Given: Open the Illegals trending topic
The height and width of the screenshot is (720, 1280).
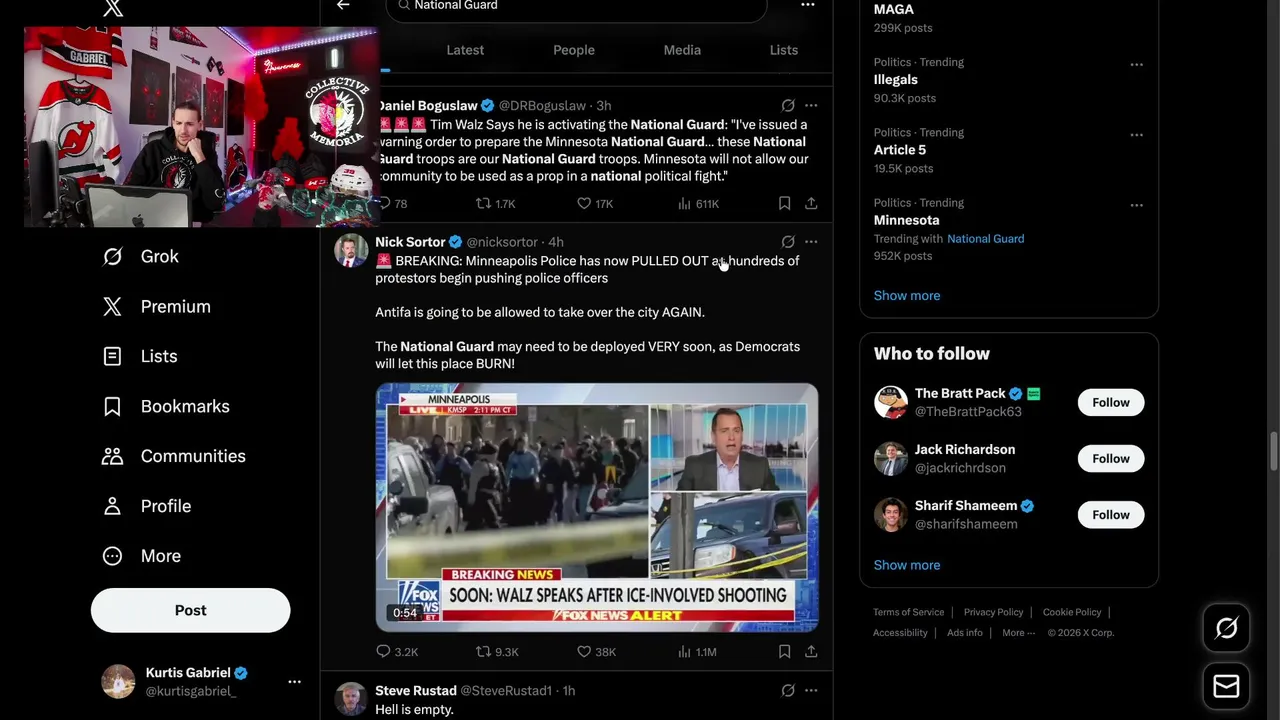Looking at the screenshot, I should pos(896,80).
